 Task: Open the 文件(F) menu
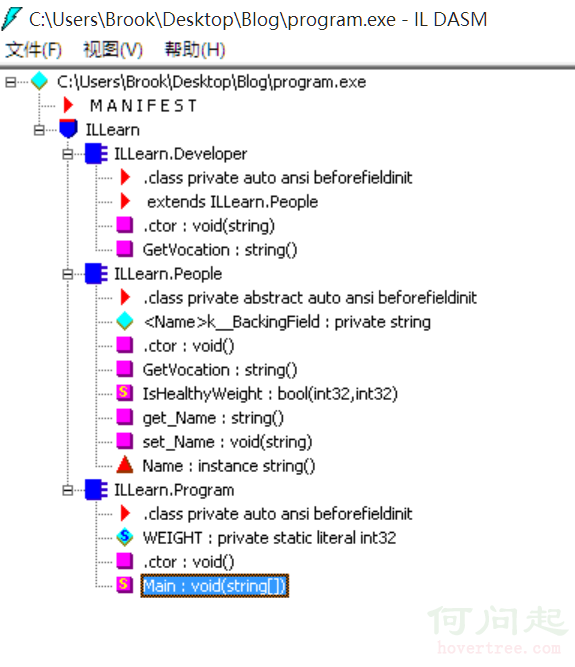[33, 50]
